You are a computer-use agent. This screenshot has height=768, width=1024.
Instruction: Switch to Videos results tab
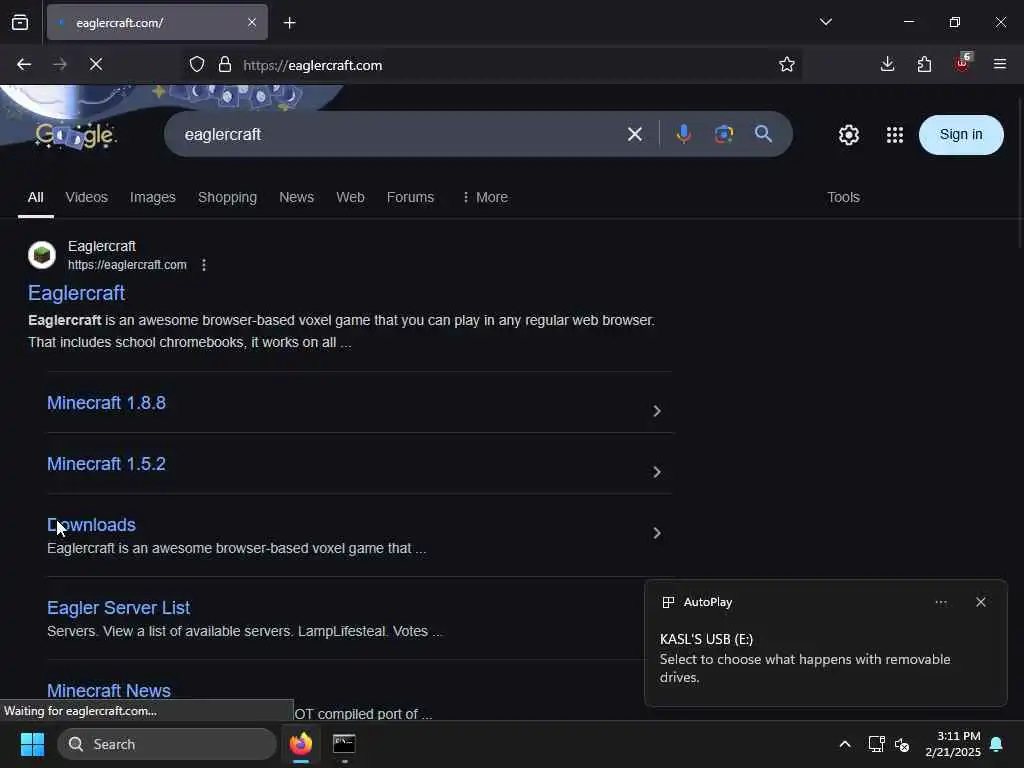click(86, 197)
